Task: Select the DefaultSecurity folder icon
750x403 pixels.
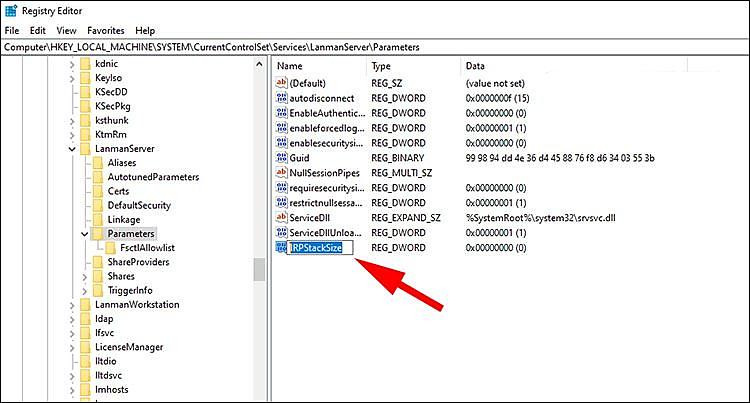Action: 98,206
